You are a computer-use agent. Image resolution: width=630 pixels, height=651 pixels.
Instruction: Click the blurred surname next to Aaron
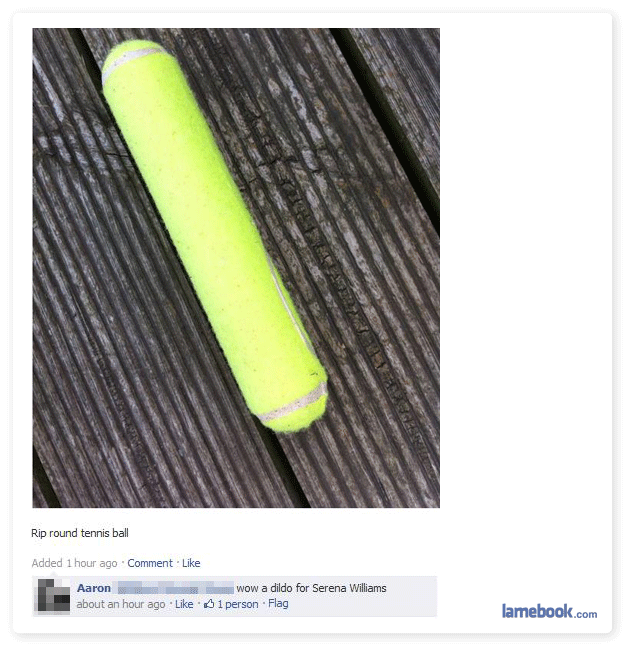tap(176, 588)
